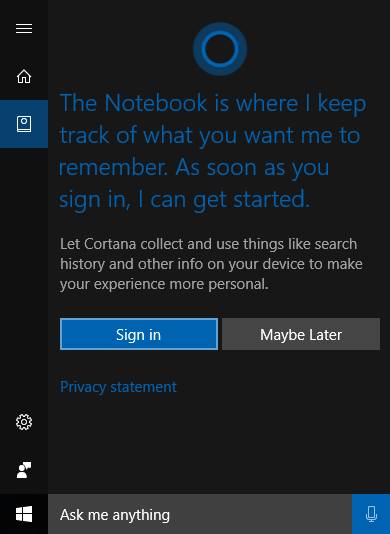Image resolution: width=390 pixels, height=534 pixels.
Task: Focus the Ask me anything search box
Action: click(200, 514)
